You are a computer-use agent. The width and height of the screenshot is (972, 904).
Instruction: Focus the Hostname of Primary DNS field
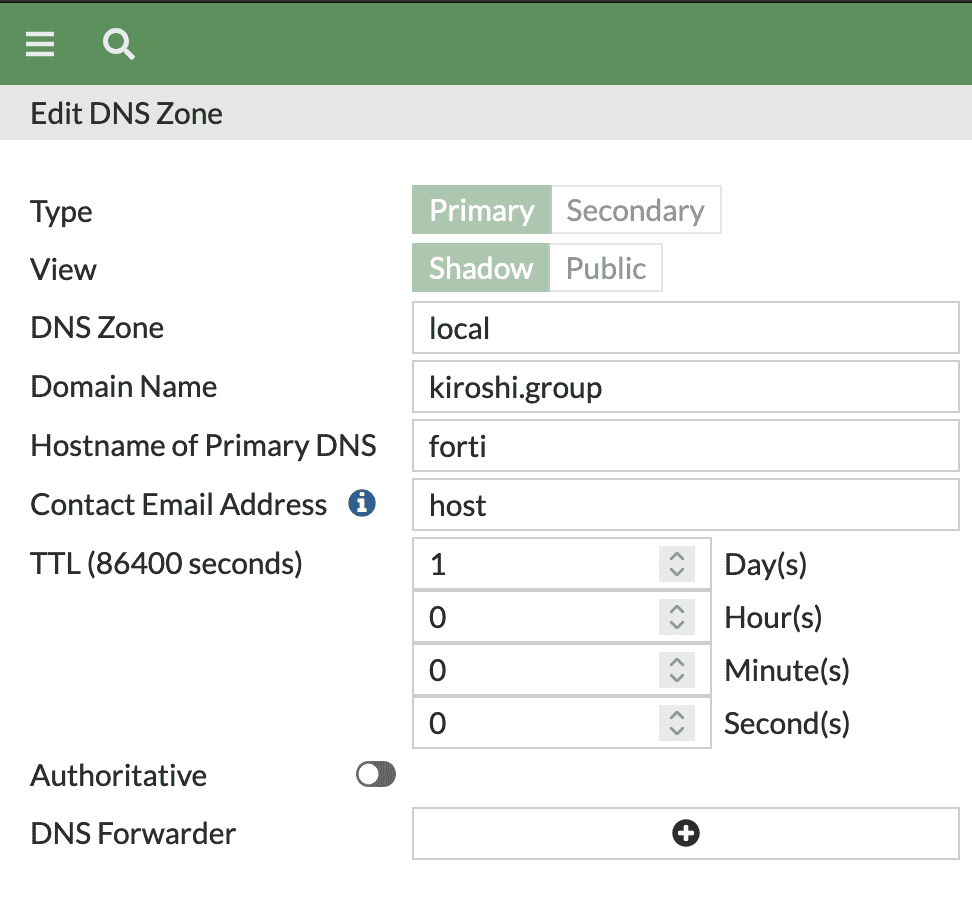(686, 445)
